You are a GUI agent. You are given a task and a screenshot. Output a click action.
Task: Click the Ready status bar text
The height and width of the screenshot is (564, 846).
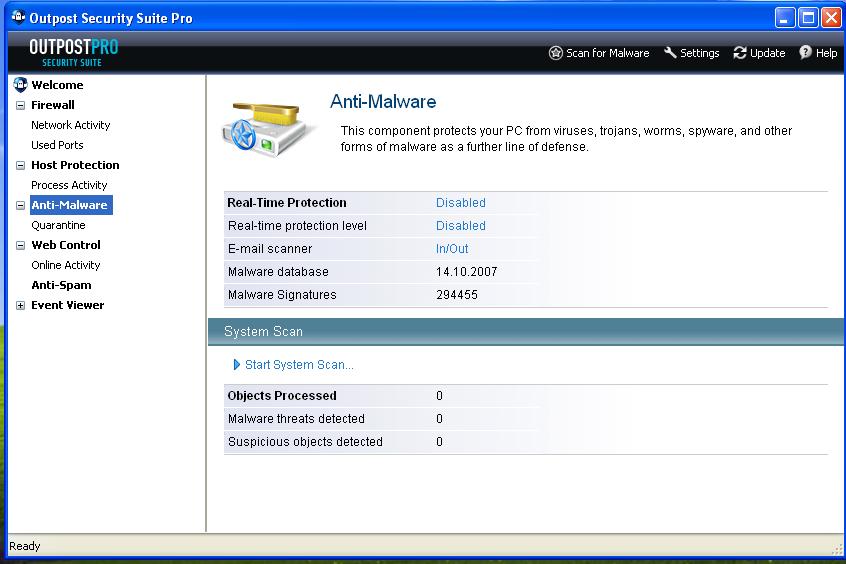(x=25, y=546)
